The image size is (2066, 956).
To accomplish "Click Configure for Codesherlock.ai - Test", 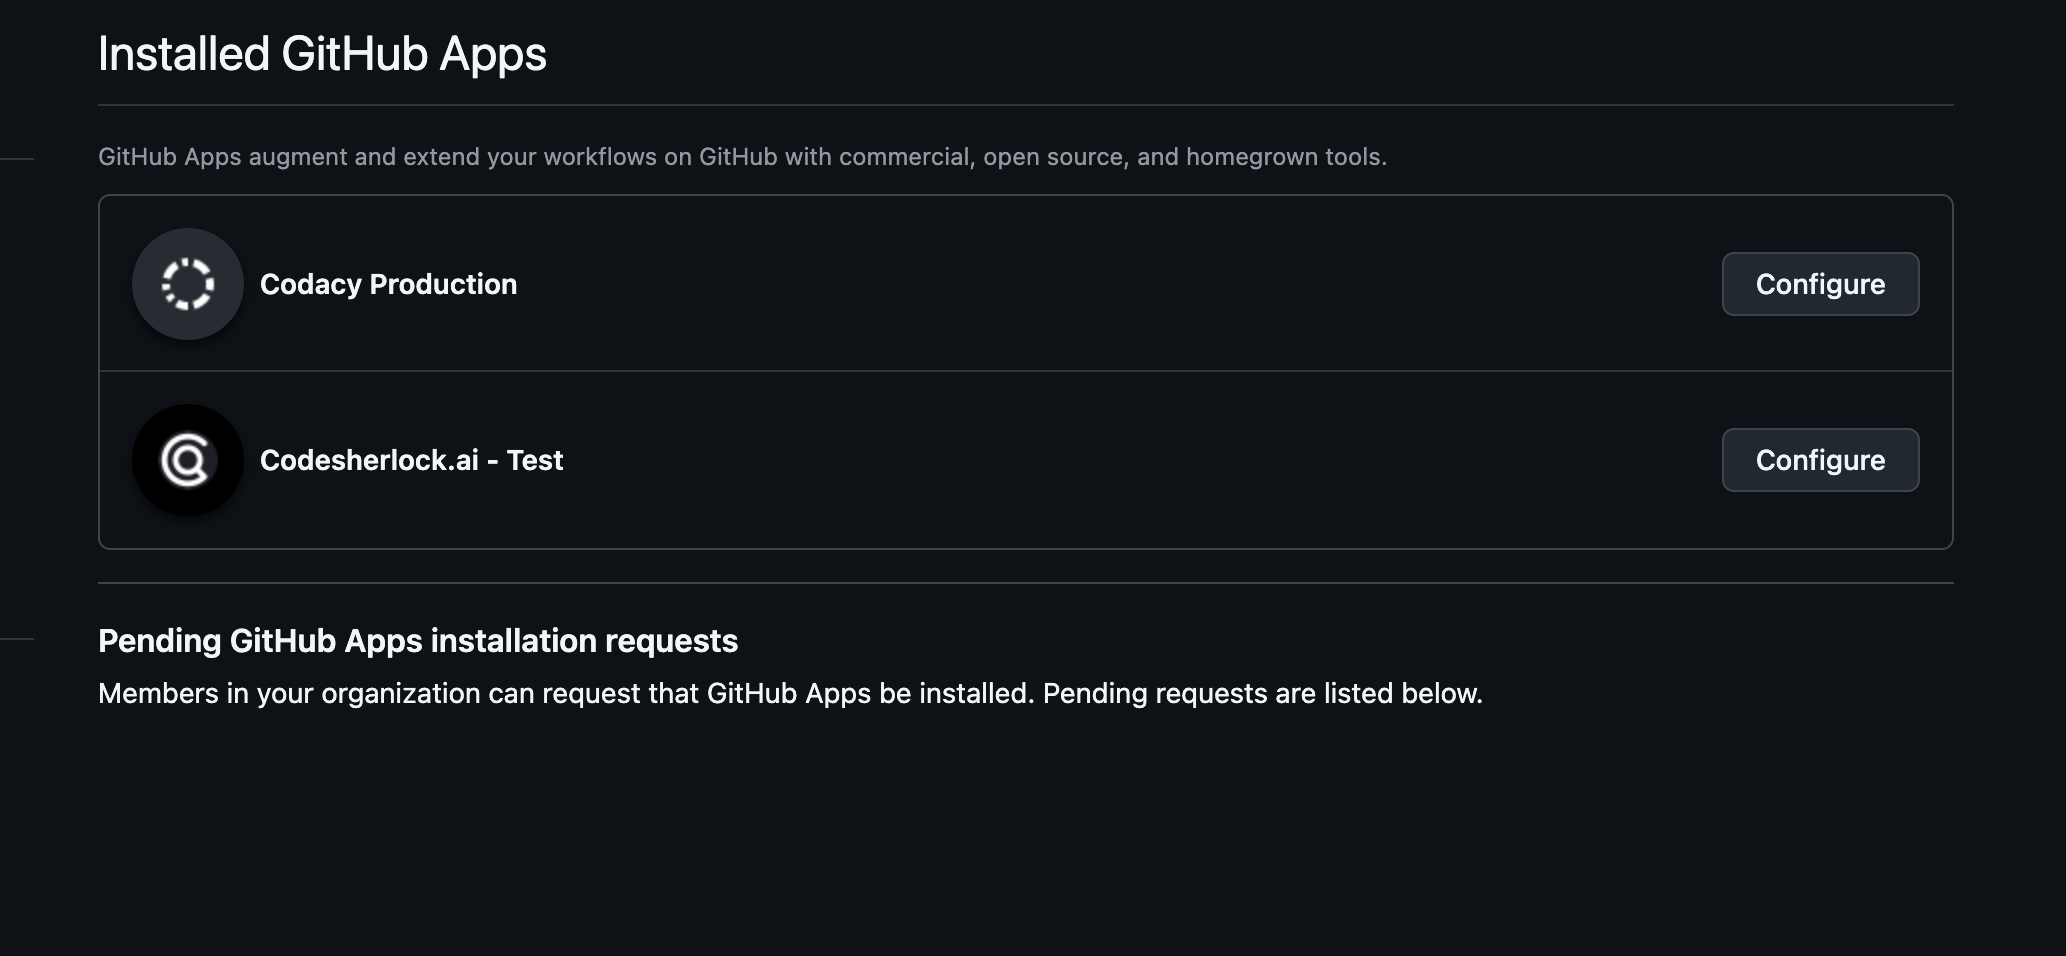I will (x=1820, y=460).
